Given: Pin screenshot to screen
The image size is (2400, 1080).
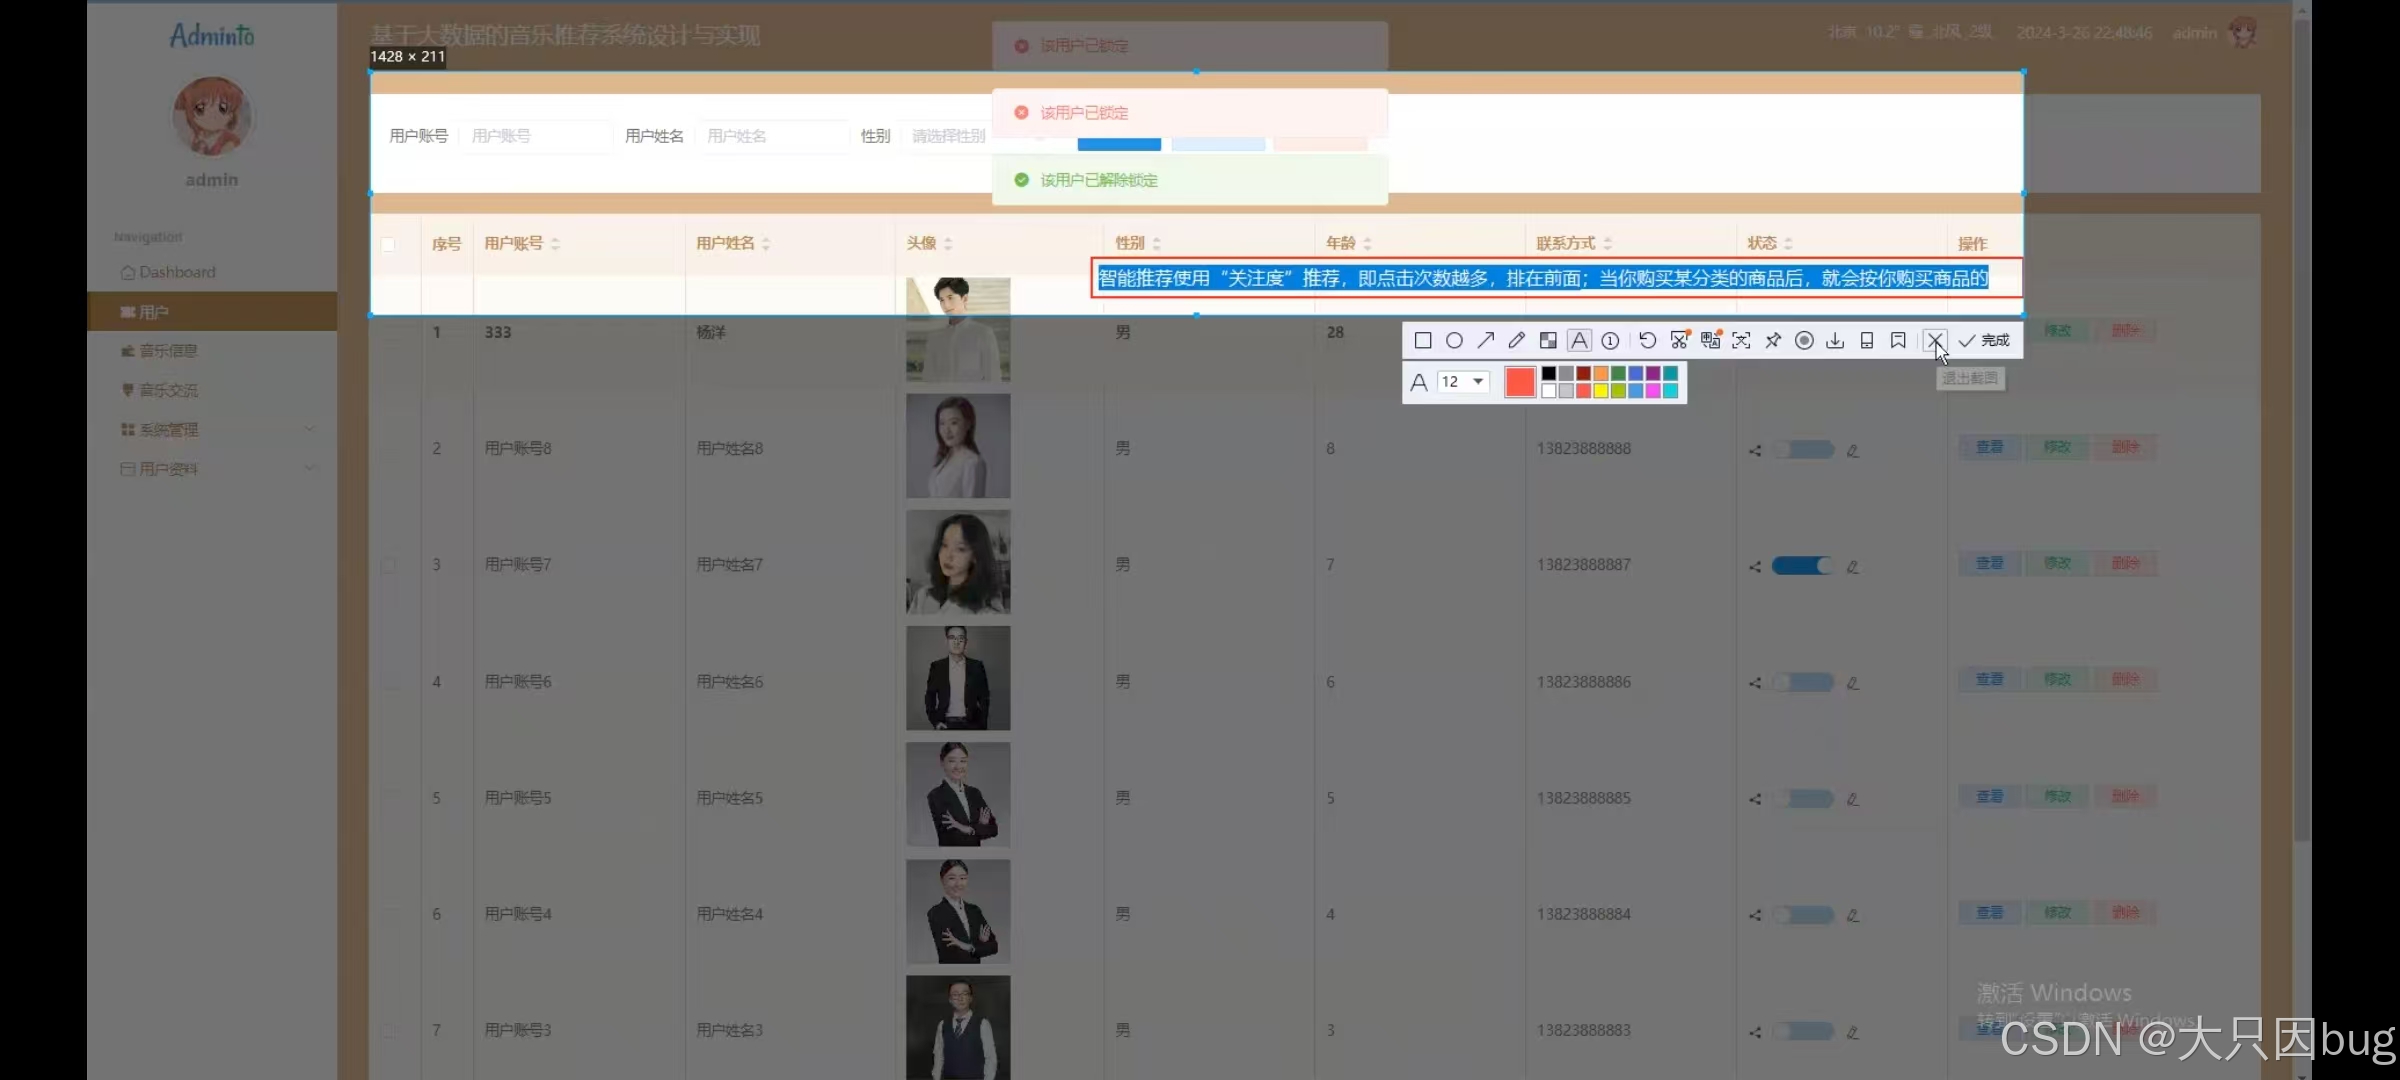Looking at the screenshot, I should tap(1773, 341).
